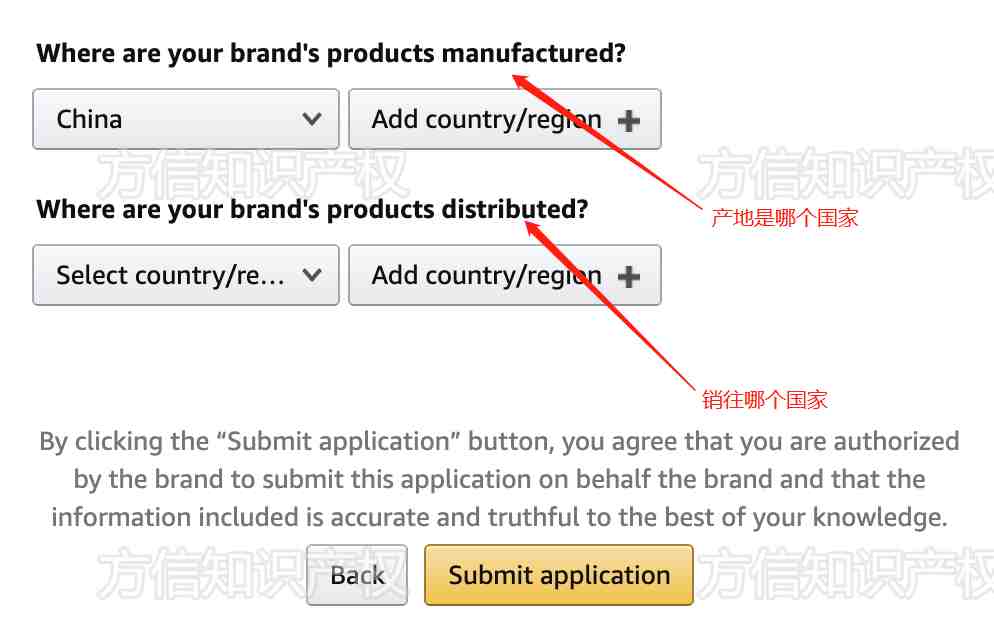This screenshot has height=626, width=994.
Task: Click the chevron arrow beside China
Action: coord(311,119)
